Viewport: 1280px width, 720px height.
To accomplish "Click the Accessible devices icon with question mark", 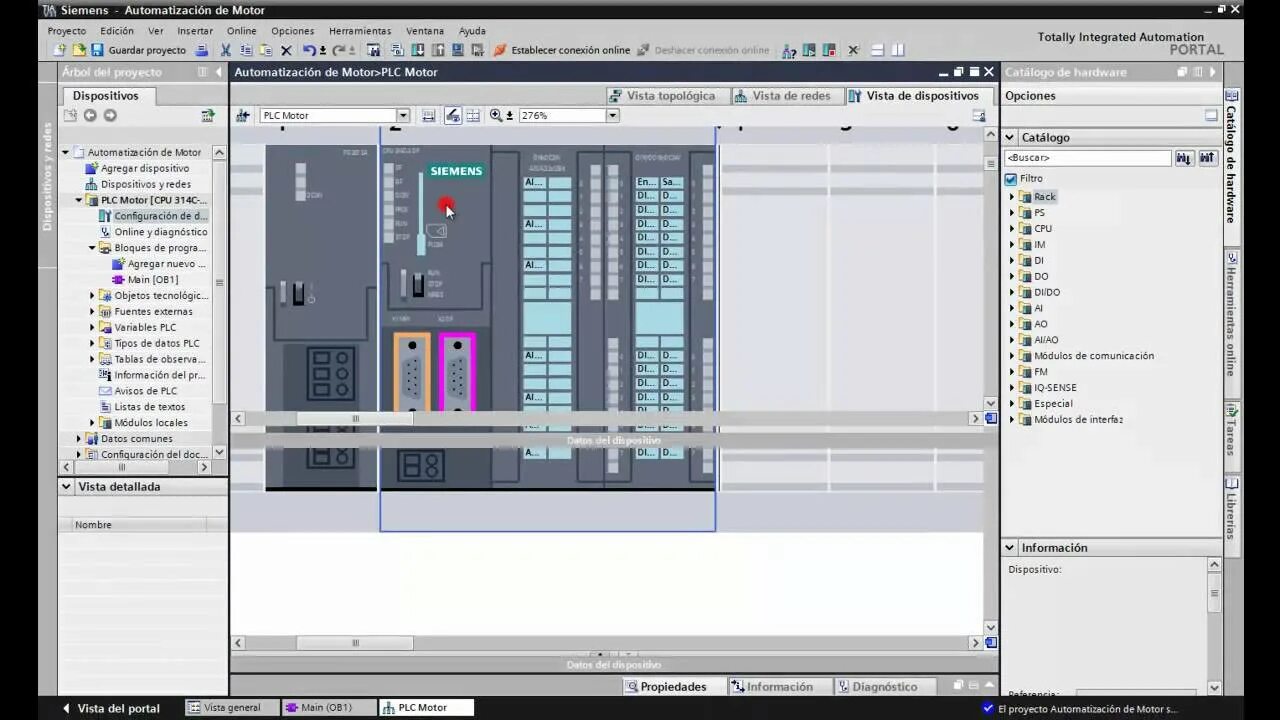I will pos(789,50).
